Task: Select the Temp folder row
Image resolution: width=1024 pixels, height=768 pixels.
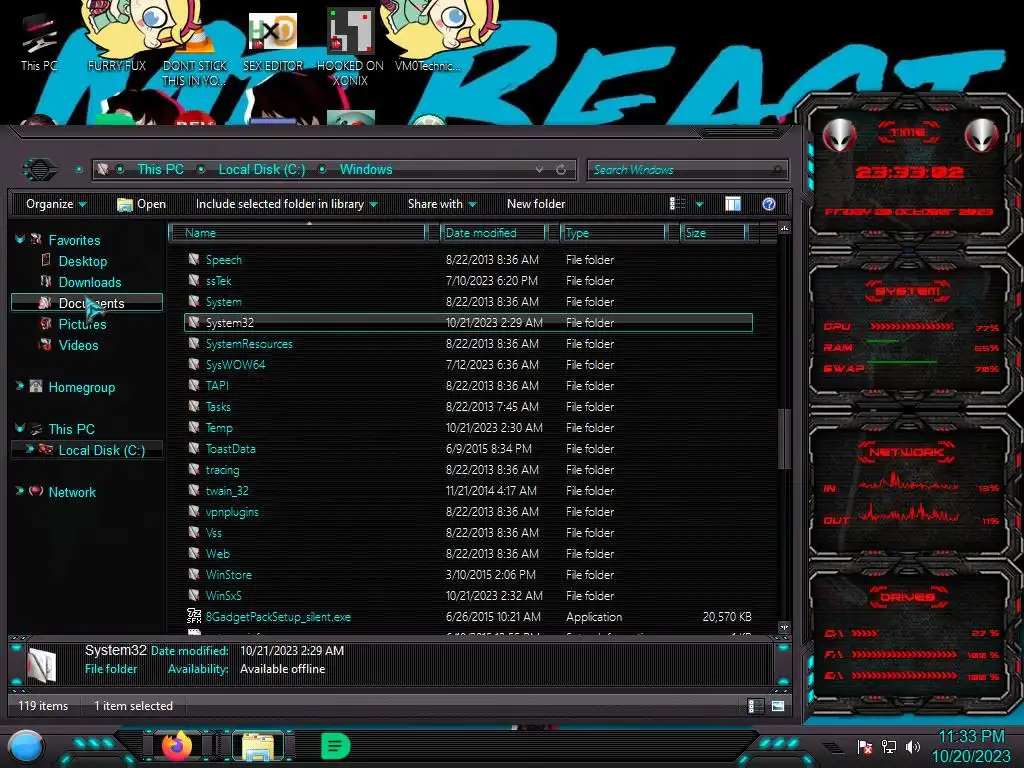Action: click(468, 428)
